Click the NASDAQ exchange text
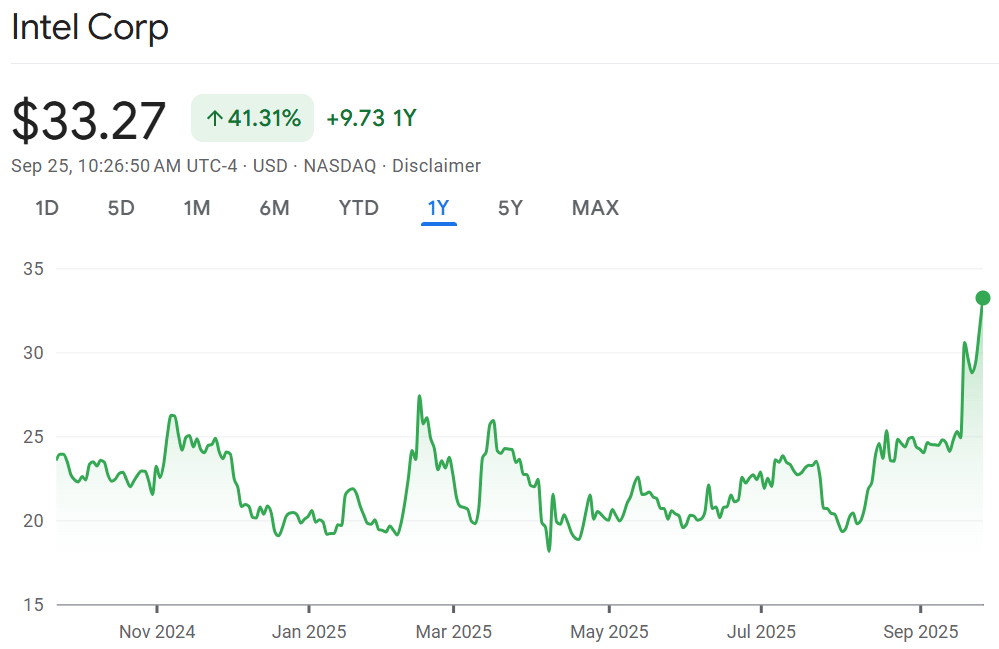The height and width of the screenshot is (649, 999). [340, 166]
